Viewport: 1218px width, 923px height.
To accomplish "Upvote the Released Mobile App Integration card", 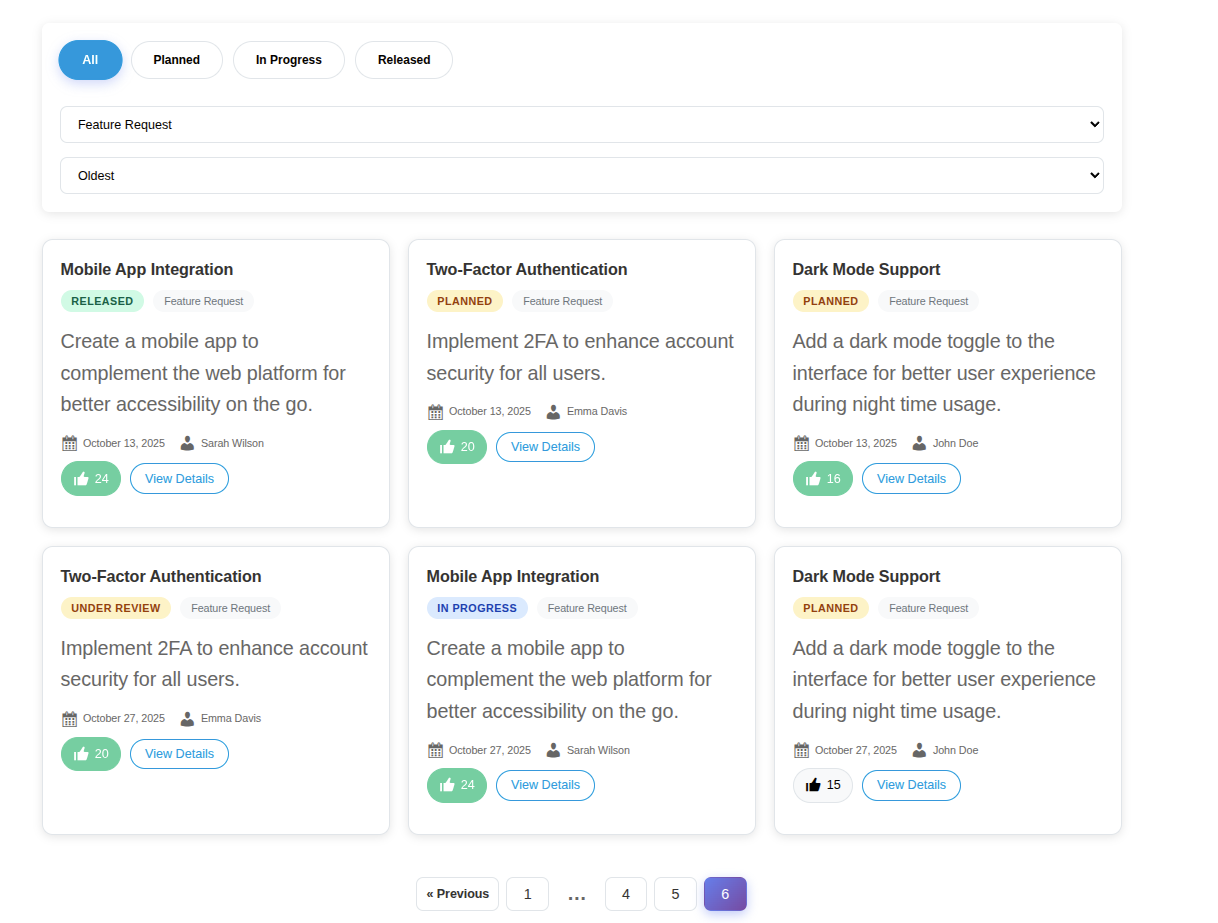I will tap(91, 479).
